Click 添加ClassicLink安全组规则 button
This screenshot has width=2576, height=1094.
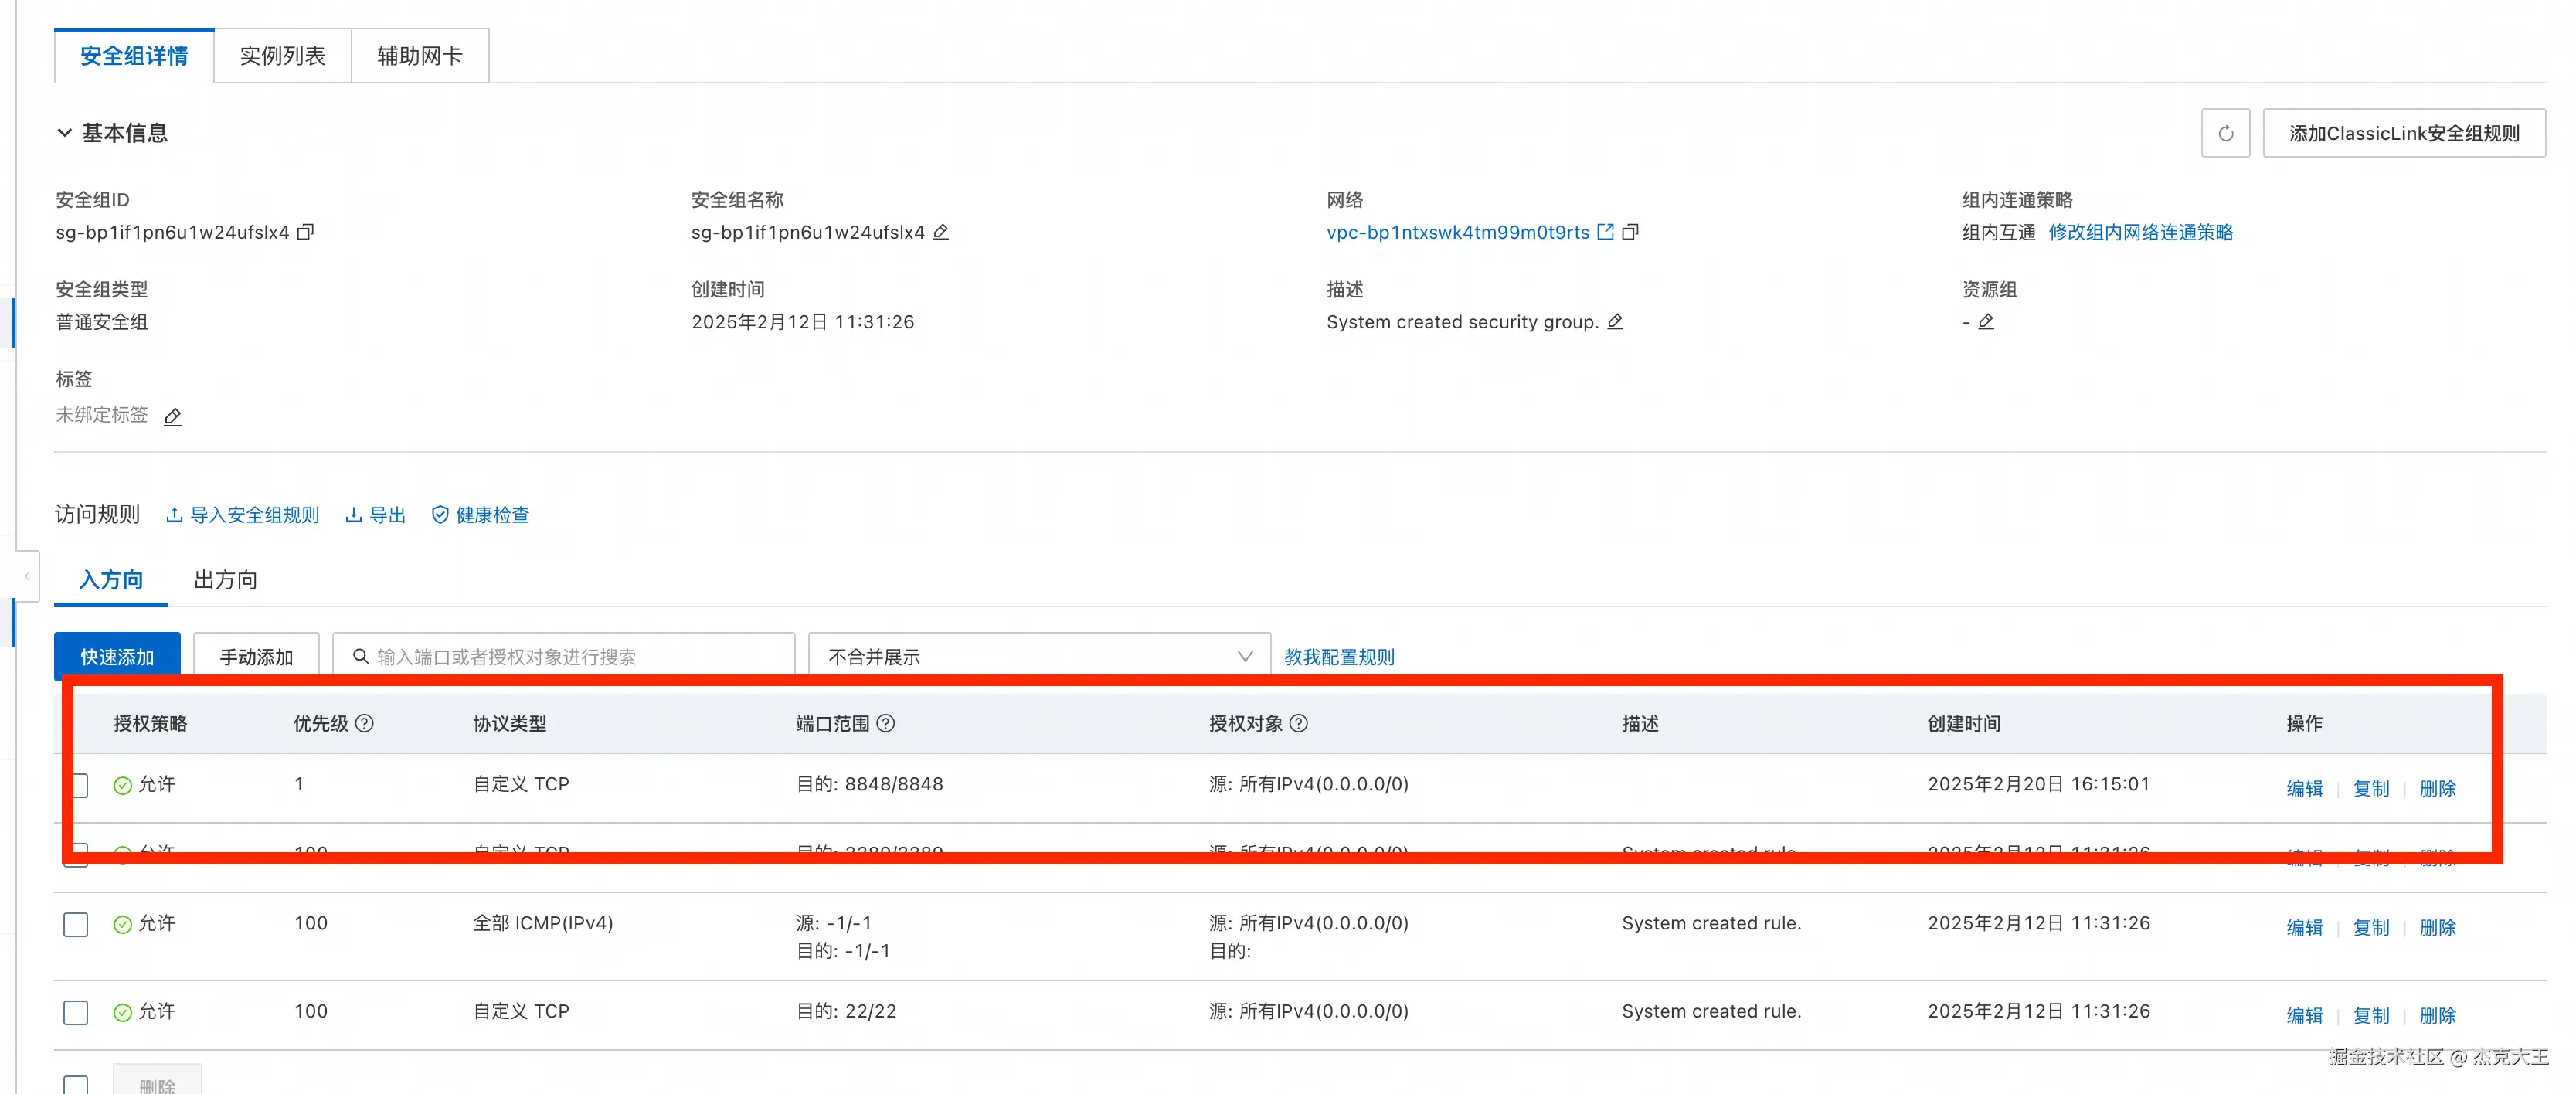pos(2404,133)
